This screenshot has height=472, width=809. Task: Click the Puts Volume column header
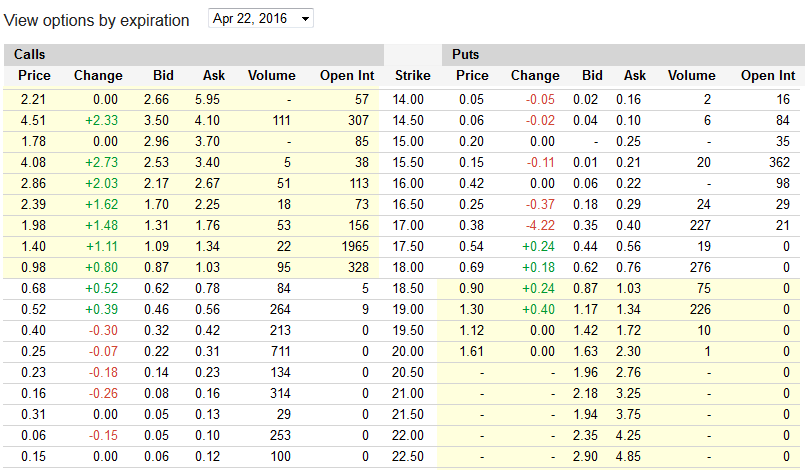pyautogui.click(x=691, y=76)
